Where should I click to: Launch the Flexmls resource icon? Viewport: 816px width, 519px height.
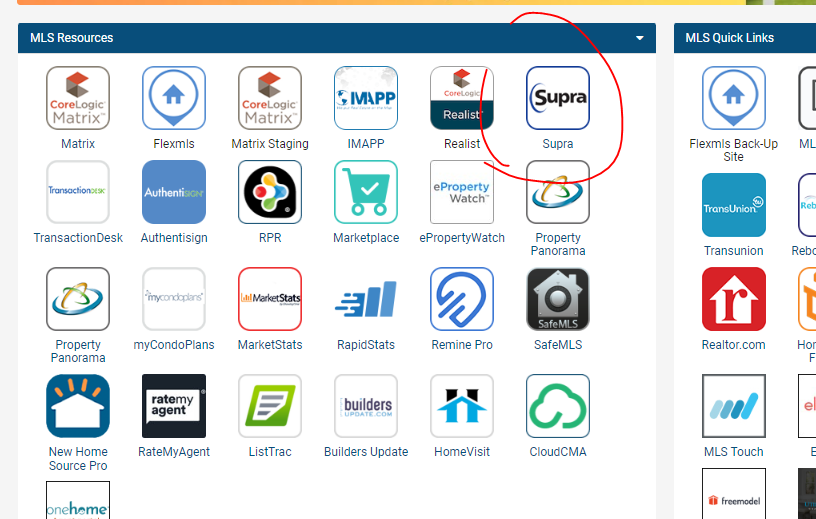click(174, 98)
